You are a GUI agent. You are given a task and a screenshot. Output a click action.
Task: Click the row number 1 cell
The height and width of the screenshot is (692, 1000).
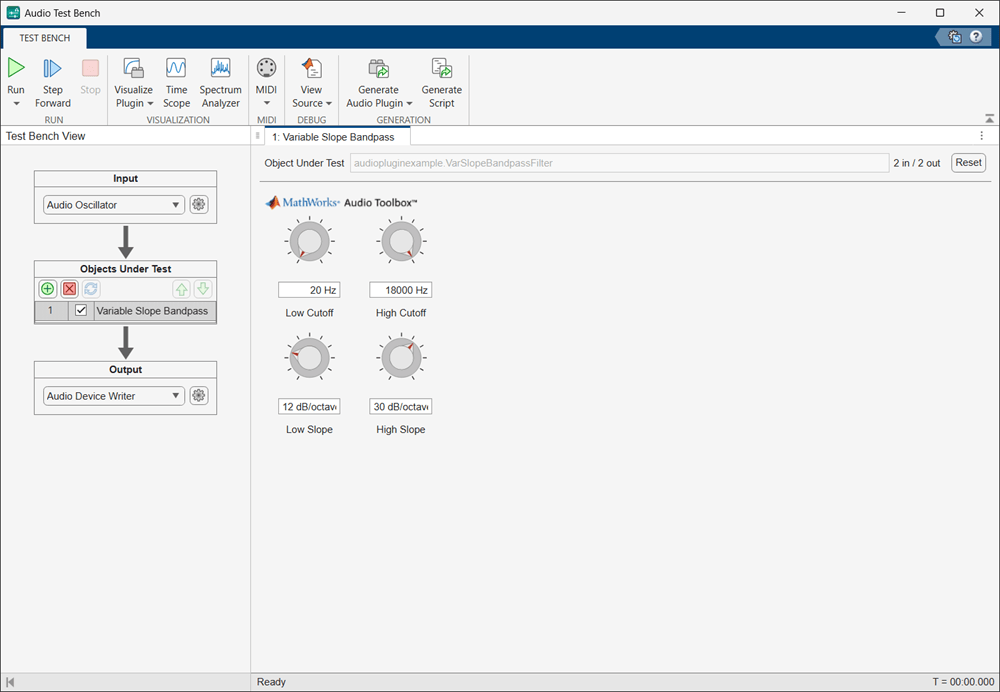51,311
